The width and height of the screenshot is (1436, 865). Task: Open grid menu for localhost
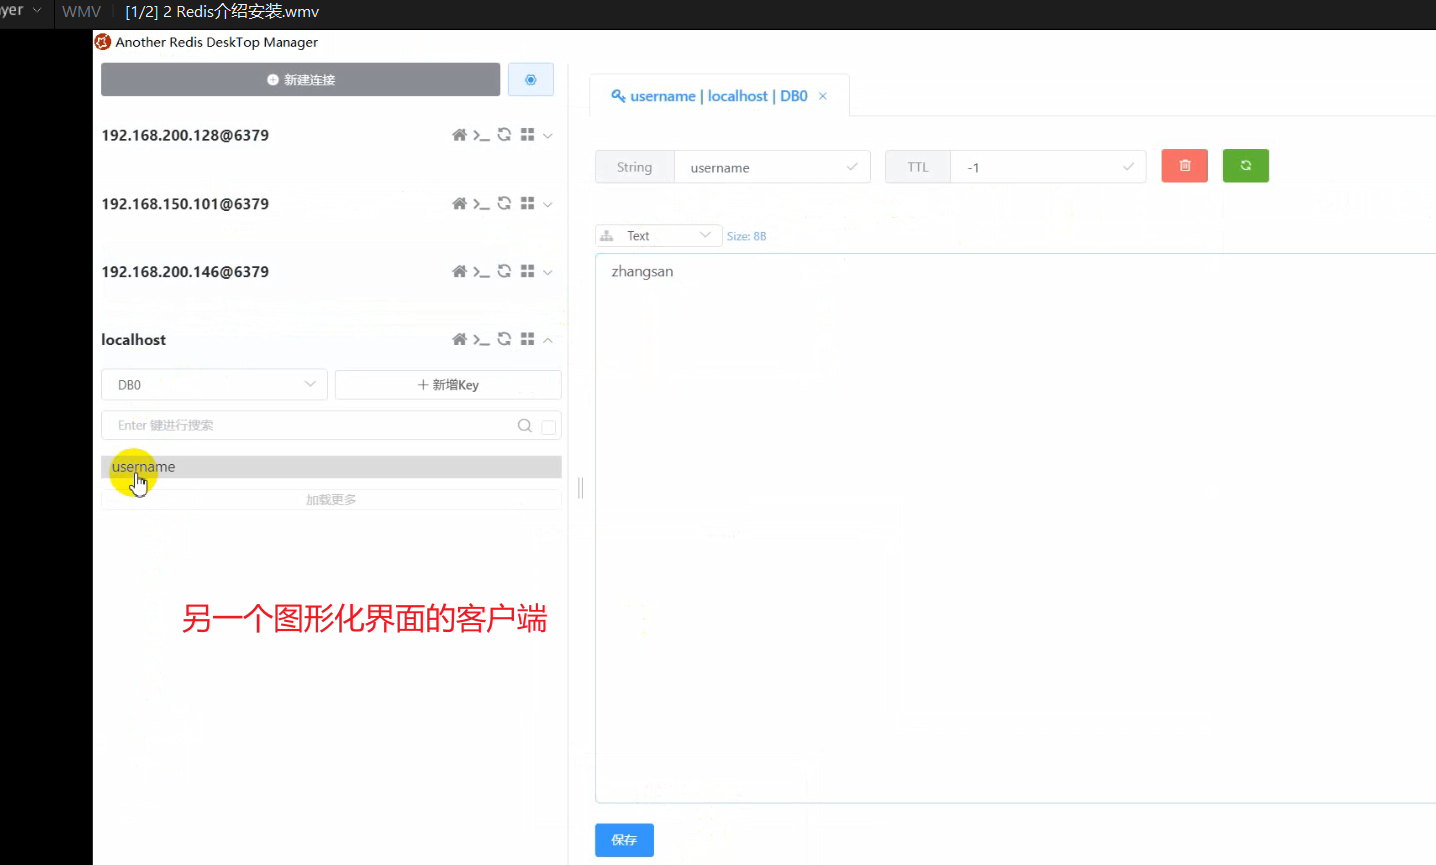(x=527, y=339)
